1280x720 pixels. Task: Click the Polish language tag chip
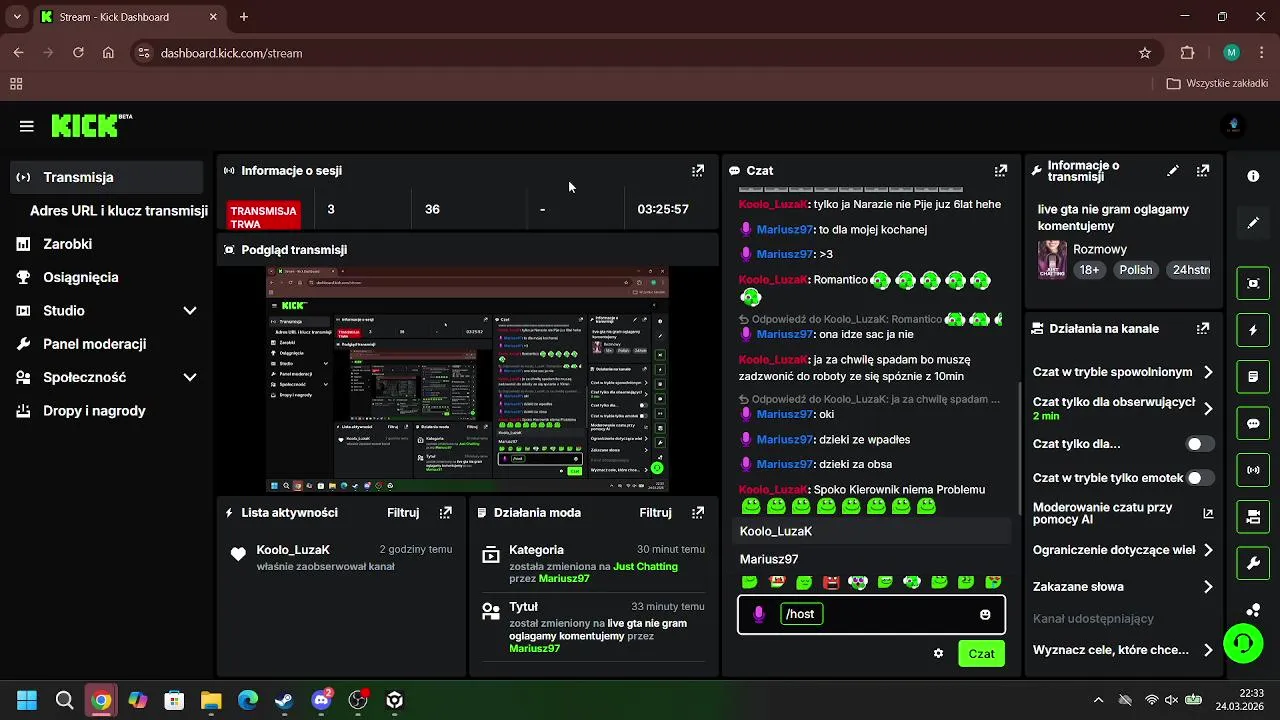click(x=1135, y=270)
